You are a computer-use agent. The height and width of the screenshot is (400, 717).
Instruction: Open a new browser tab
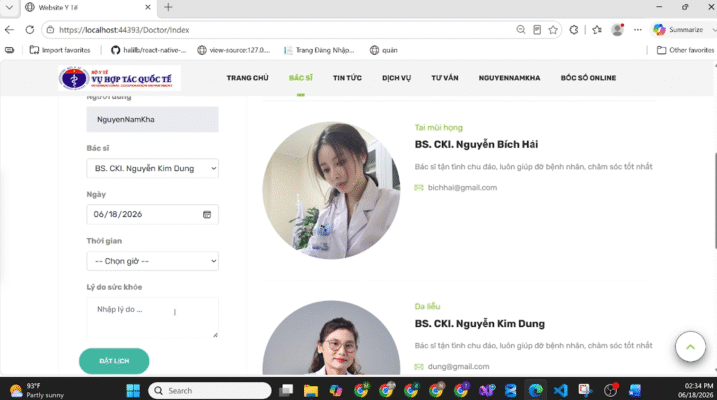(168, 7)
